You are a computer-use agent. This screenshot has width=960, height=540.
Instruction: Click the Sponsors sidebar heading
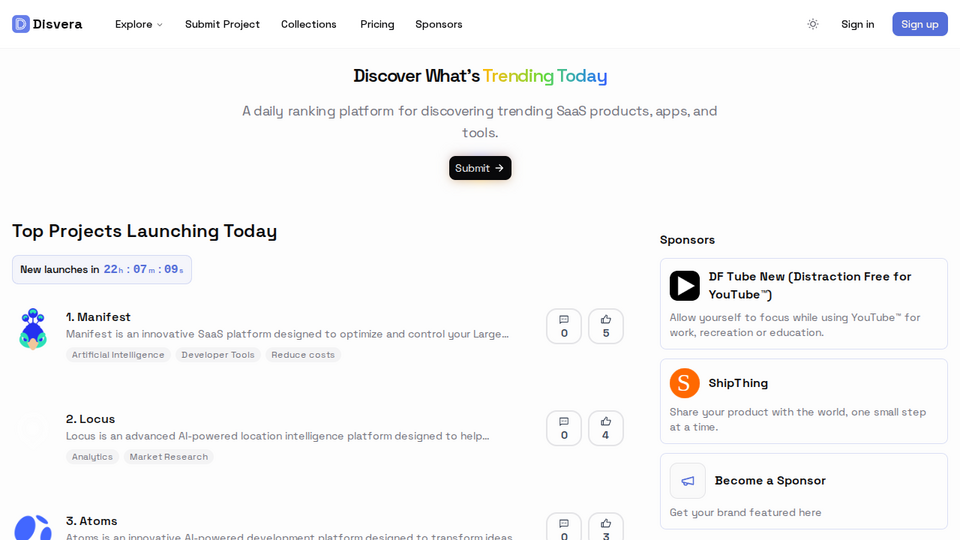tap(687, 240)
